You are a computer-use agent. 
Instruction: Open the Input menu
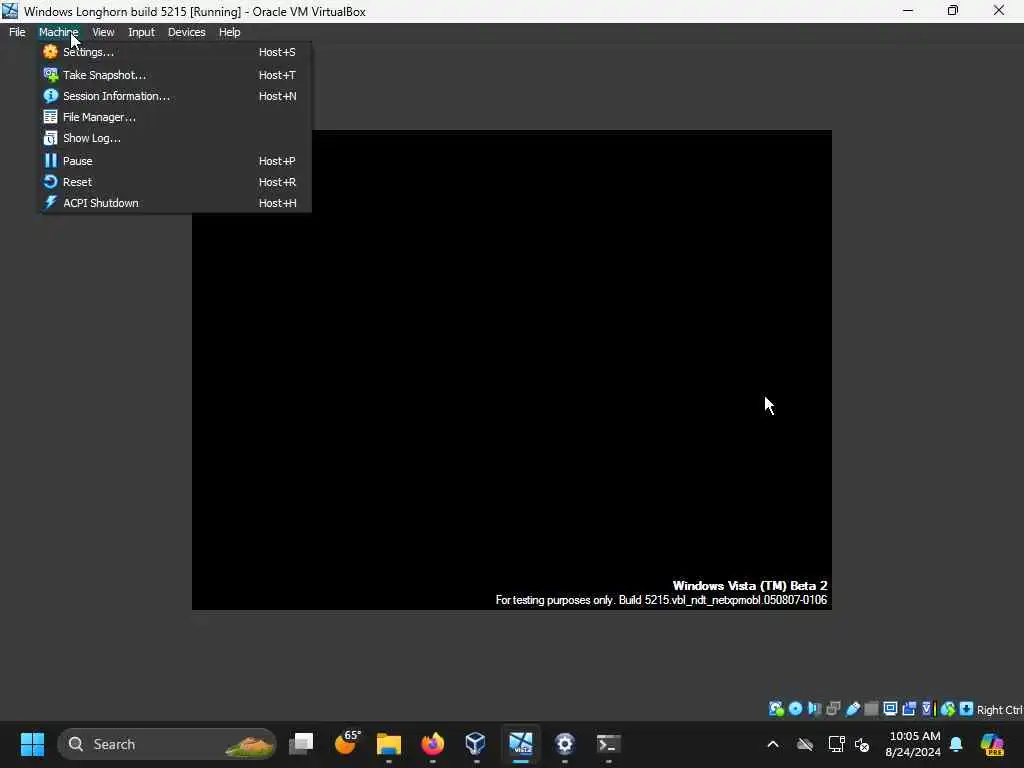coord(141,32)
